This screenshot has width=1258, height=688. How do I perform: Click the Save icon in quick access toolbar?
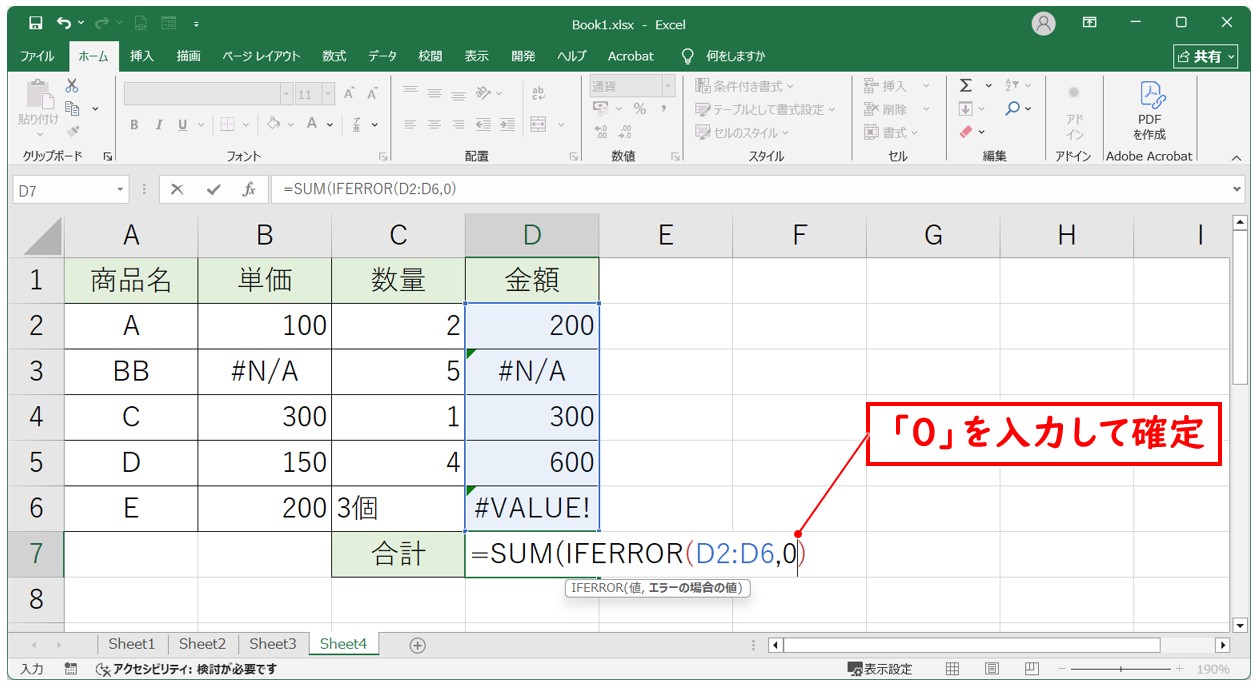[36, 23]
